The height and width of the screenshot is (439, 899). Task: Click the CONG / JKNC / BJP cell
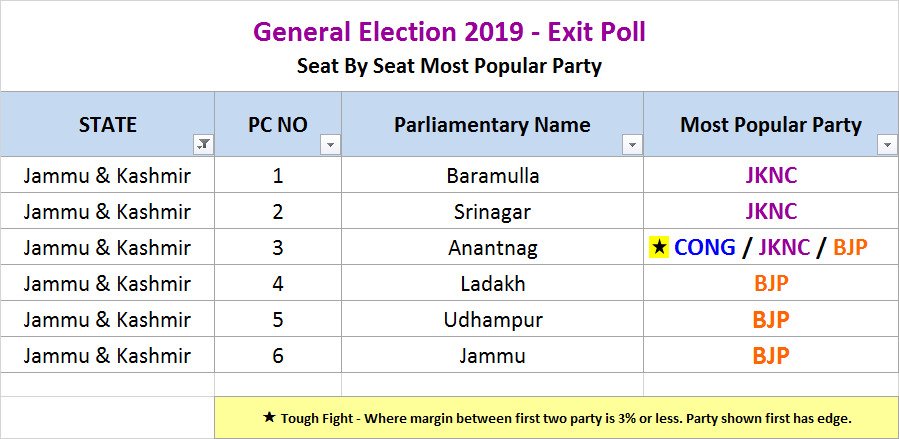click(771, 248)
